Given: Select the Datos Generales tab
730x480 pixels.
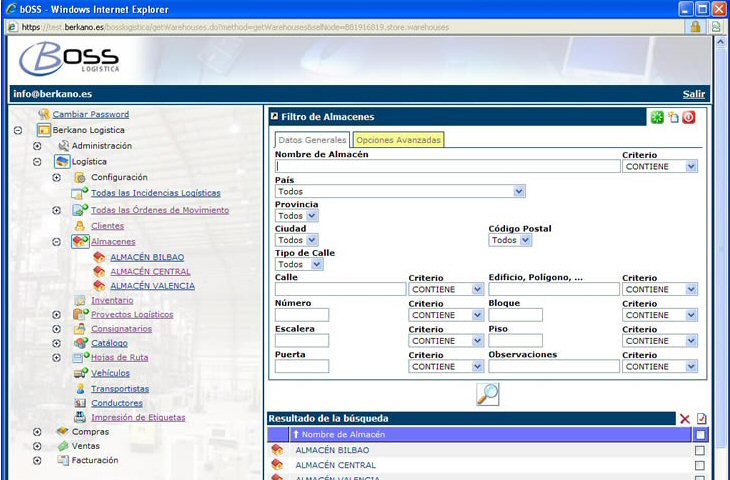Looking at the screenshot, I should [312, 140].
